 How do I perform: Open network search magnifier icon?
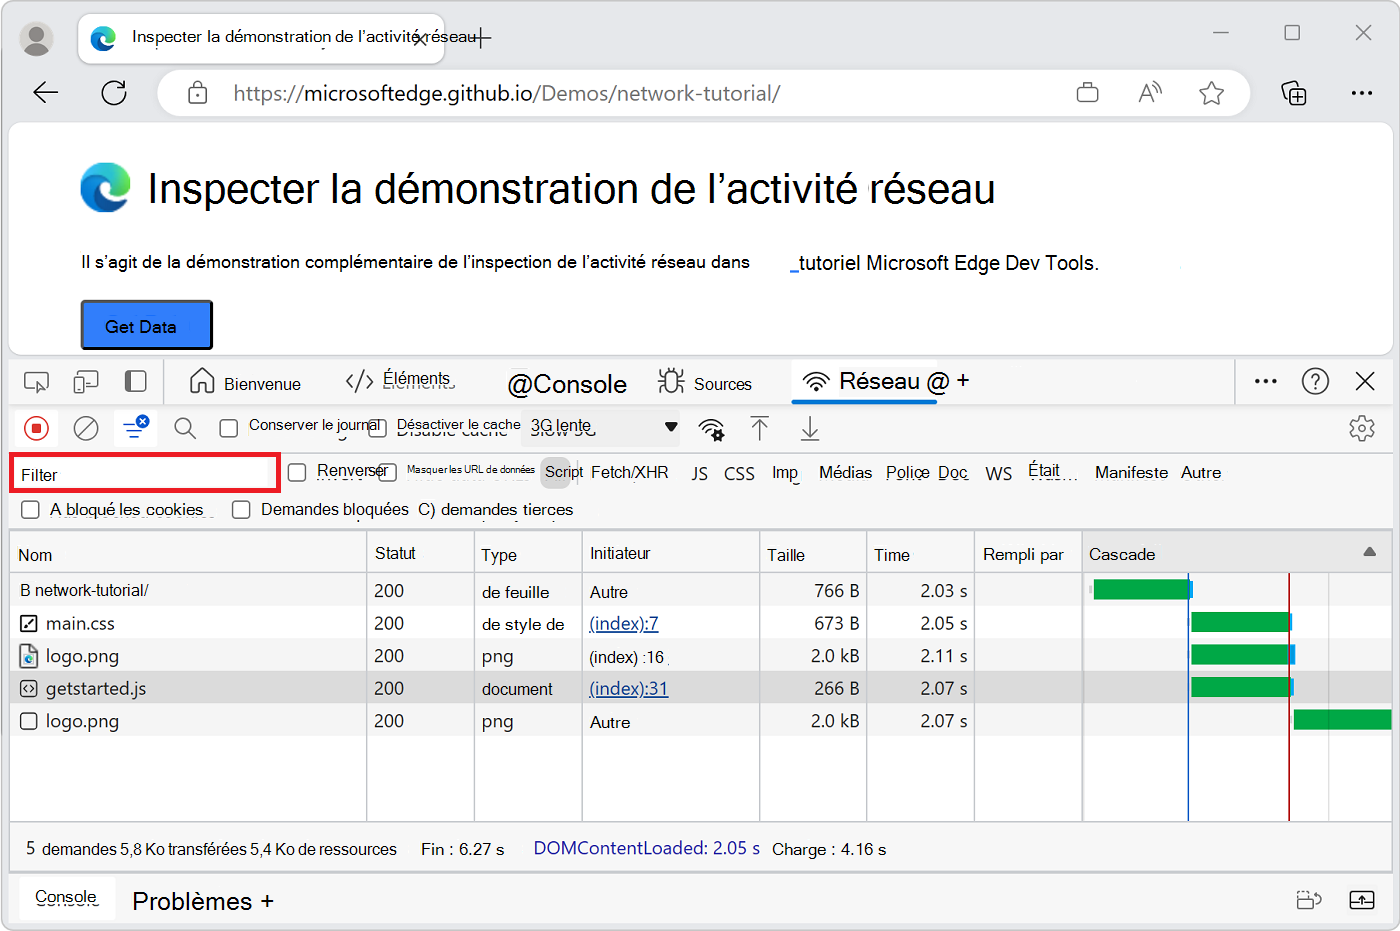(185, 429)
